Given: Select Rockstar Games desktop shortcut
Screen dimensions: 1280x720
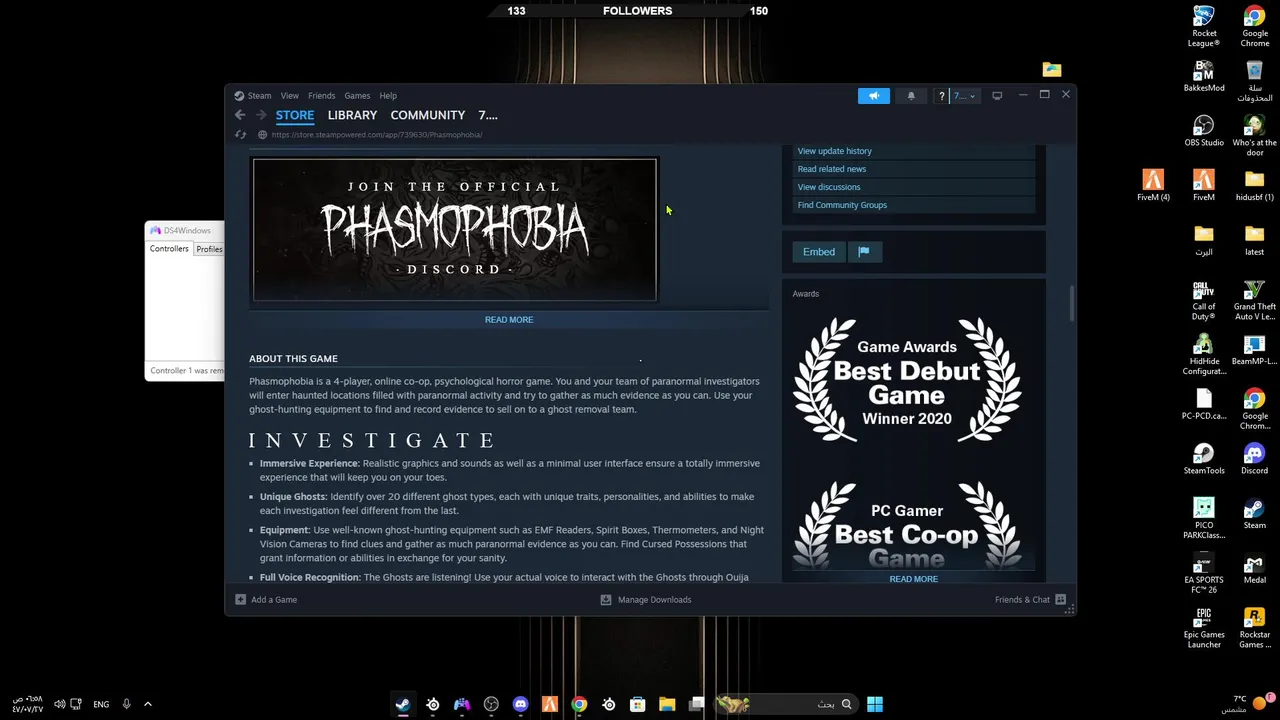Looking at the screenshot, I should (1255, 627).
